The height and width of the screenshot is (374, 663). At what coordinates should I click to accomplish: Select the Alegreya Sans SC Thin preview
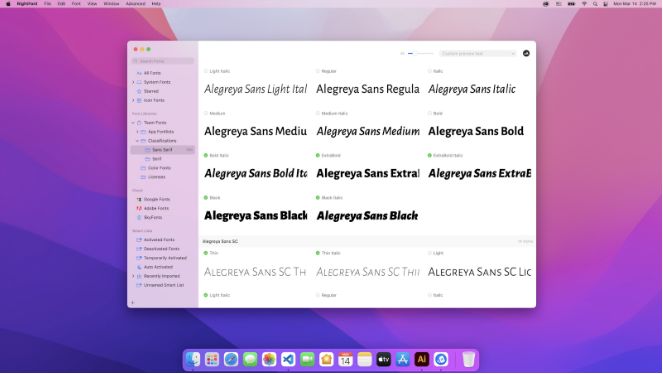pos(255,272)
